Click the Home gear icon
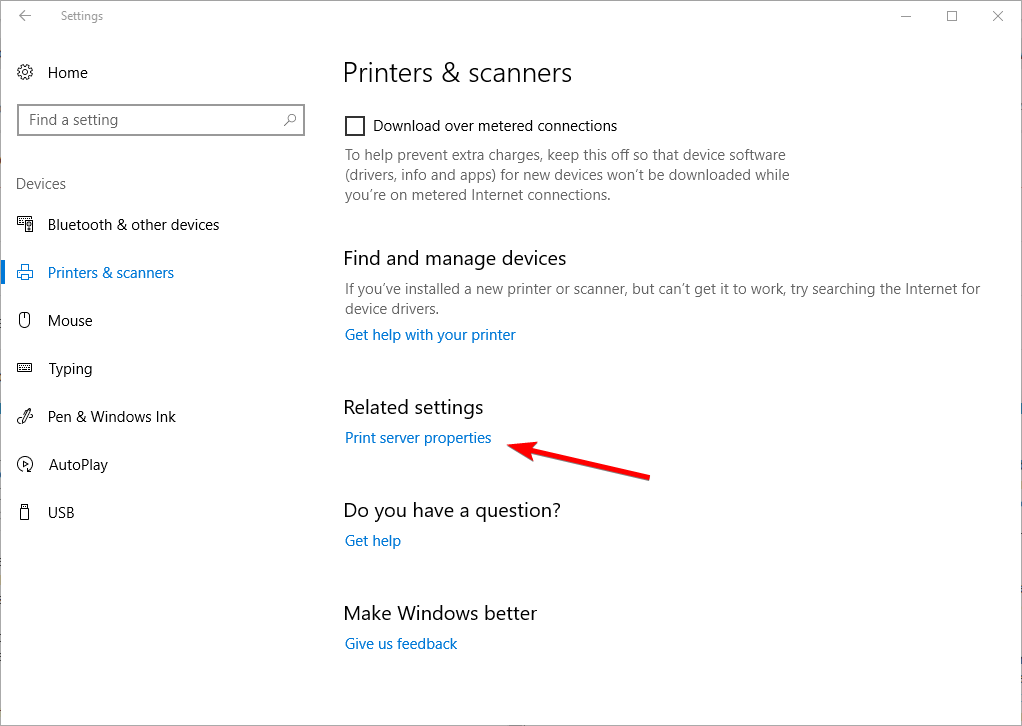The image size is (1022, 726). coord(25,72)
